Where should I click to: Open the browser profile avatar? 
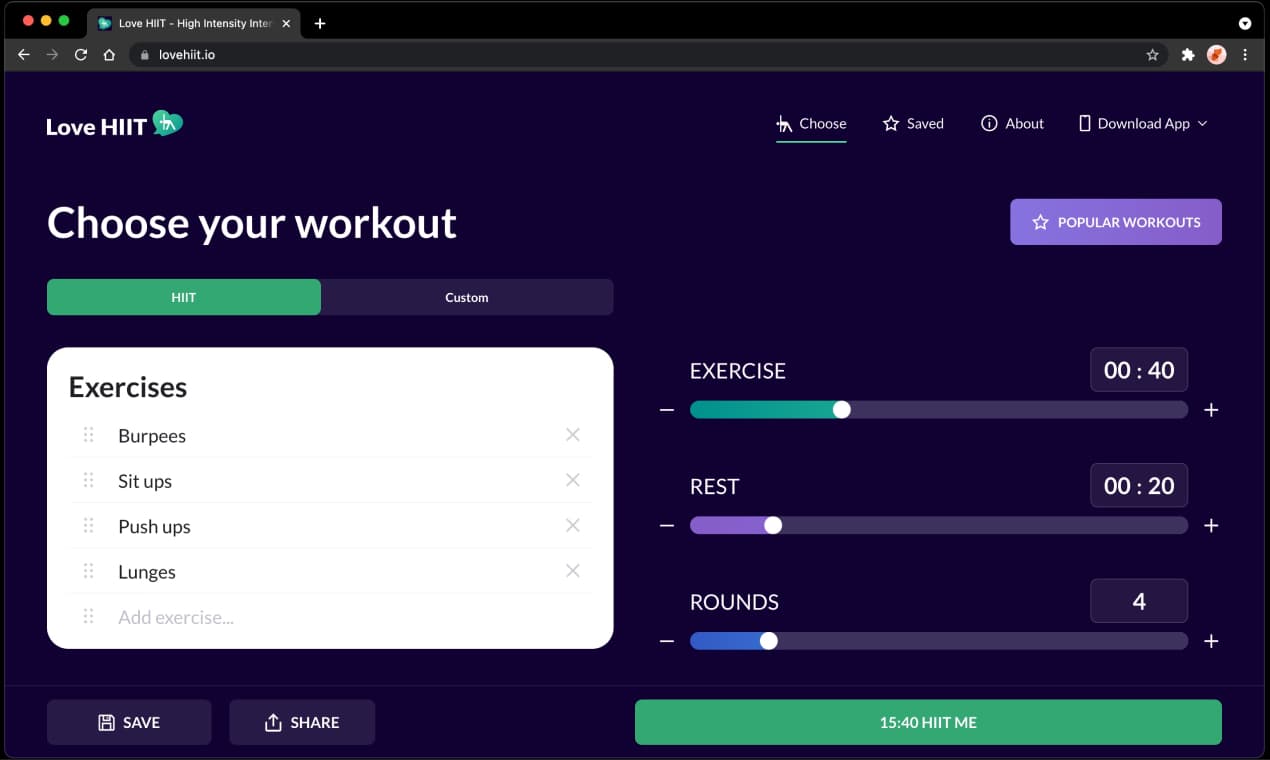click(1216, 55)
